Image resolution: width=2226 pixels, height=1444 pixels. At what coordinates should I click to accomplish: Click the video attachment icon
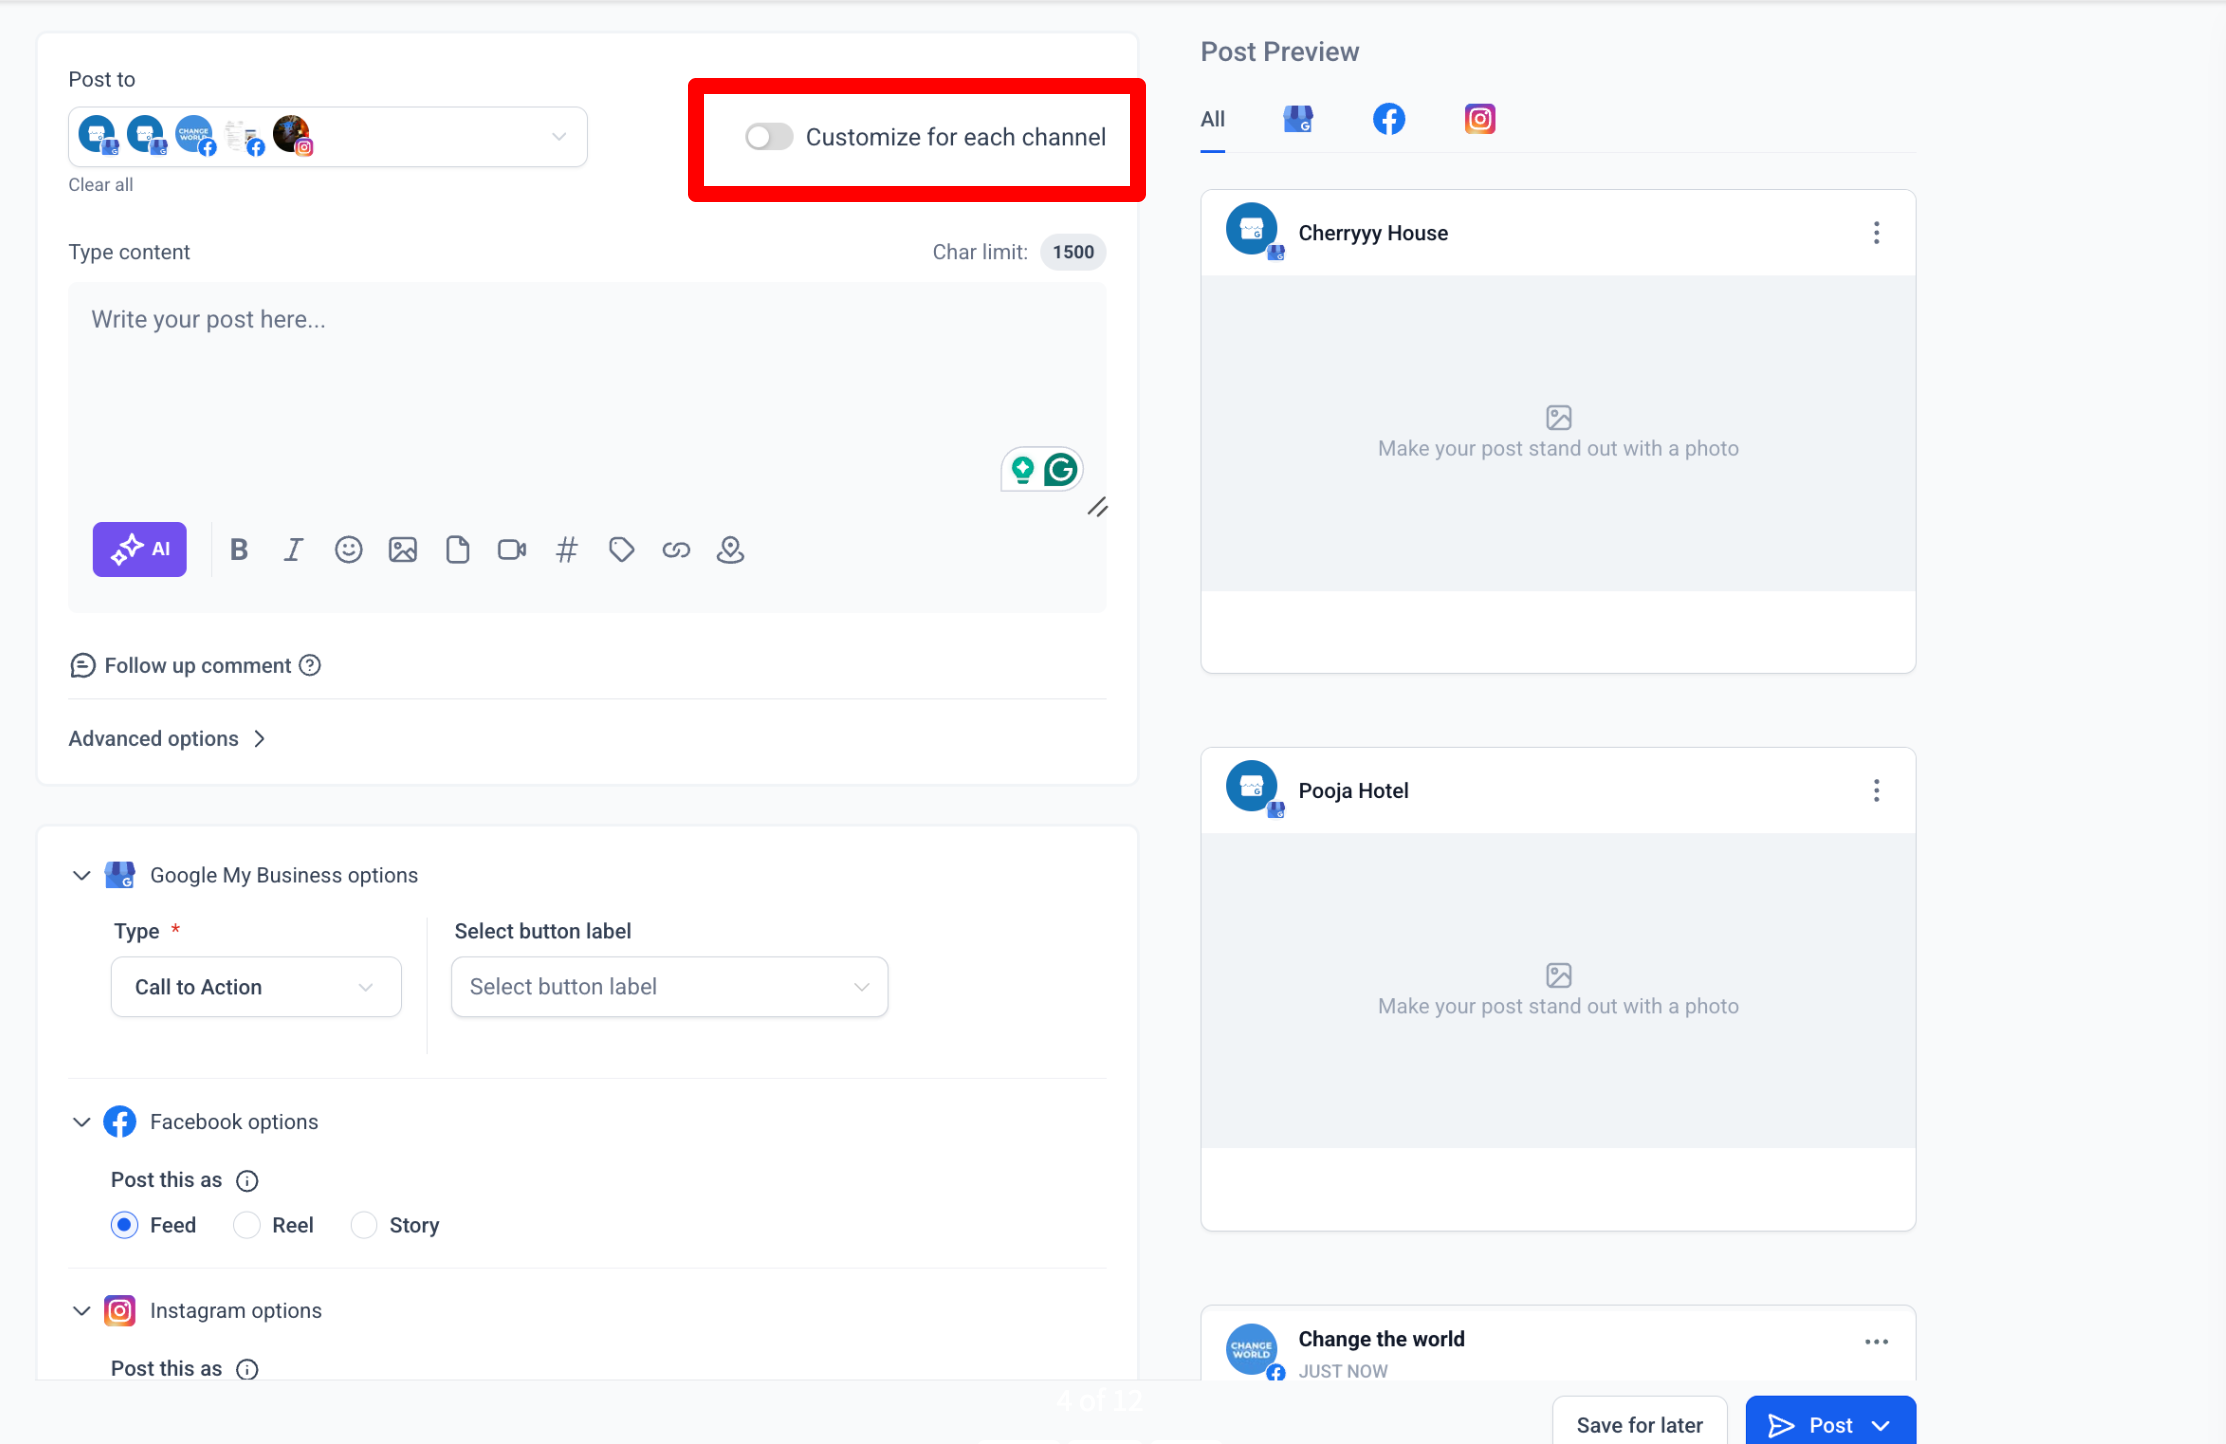click(511, 549)
